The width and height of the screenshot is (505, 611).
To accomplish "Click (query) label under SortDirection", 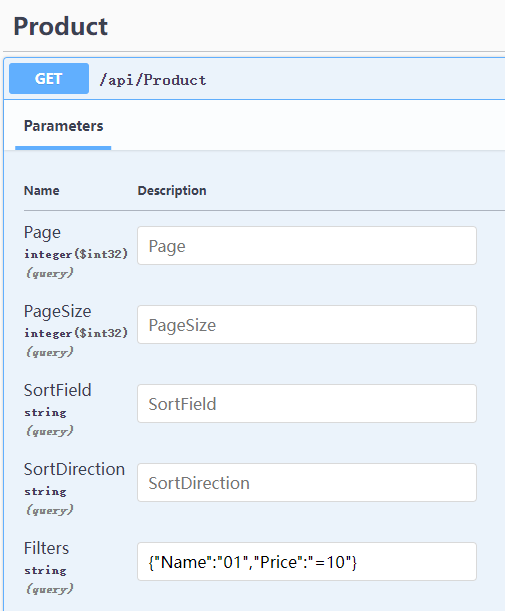I will point(49,510).
